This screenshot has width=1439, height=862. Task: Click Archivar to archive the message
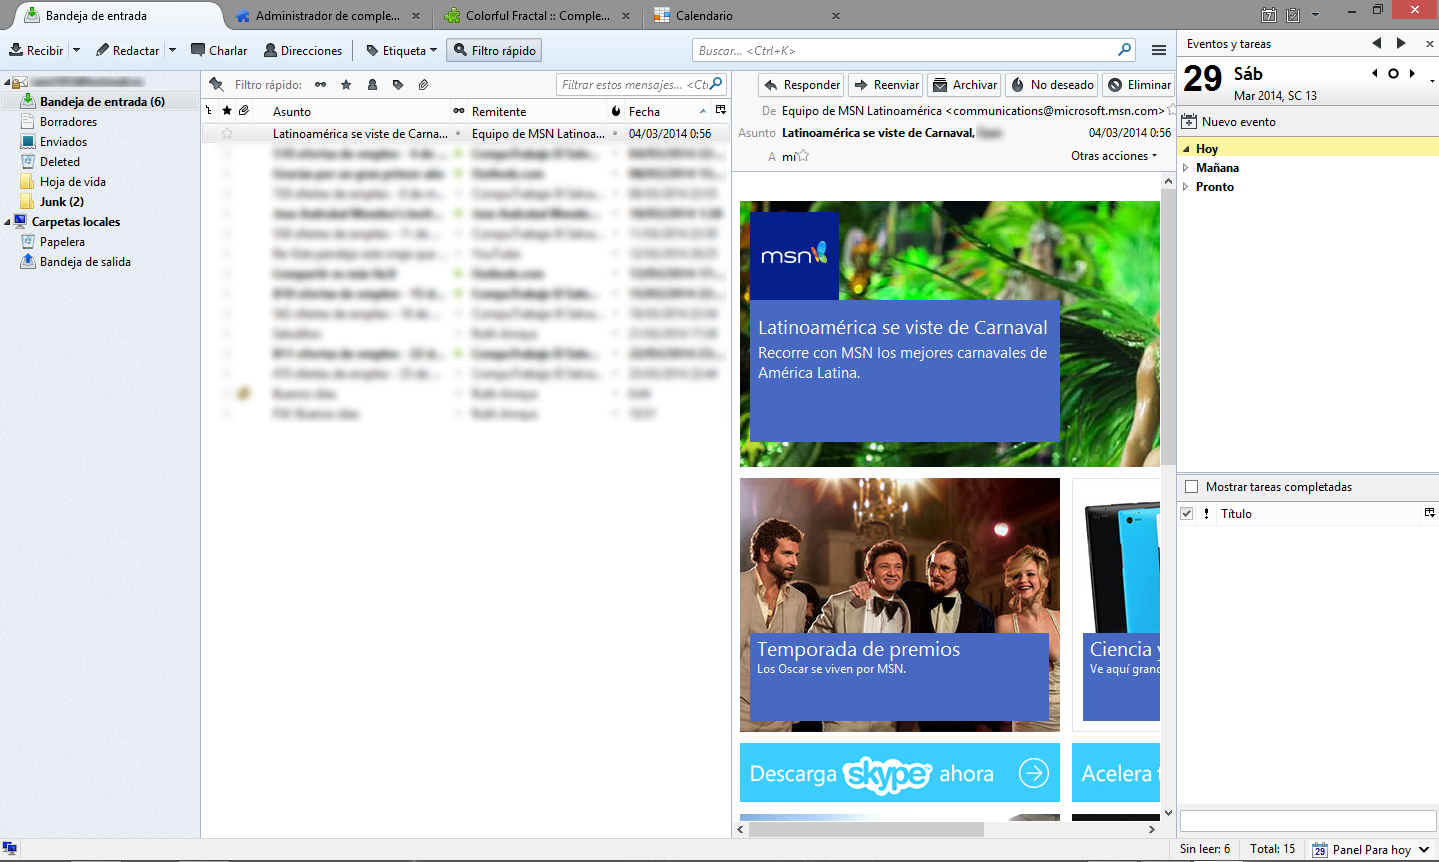click(x=965, y=85)
